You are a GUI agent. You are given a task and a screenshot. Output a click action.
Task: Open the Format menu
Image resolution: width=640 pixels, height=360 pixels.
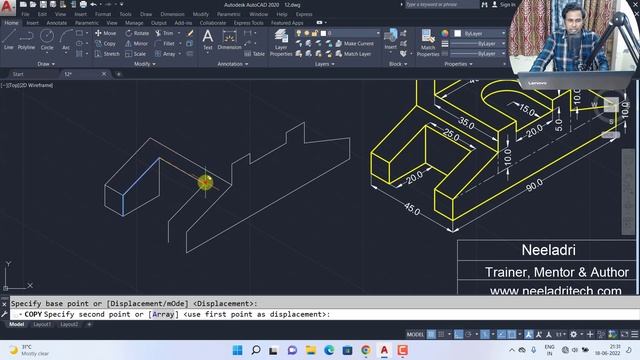(x=103, y=14)
